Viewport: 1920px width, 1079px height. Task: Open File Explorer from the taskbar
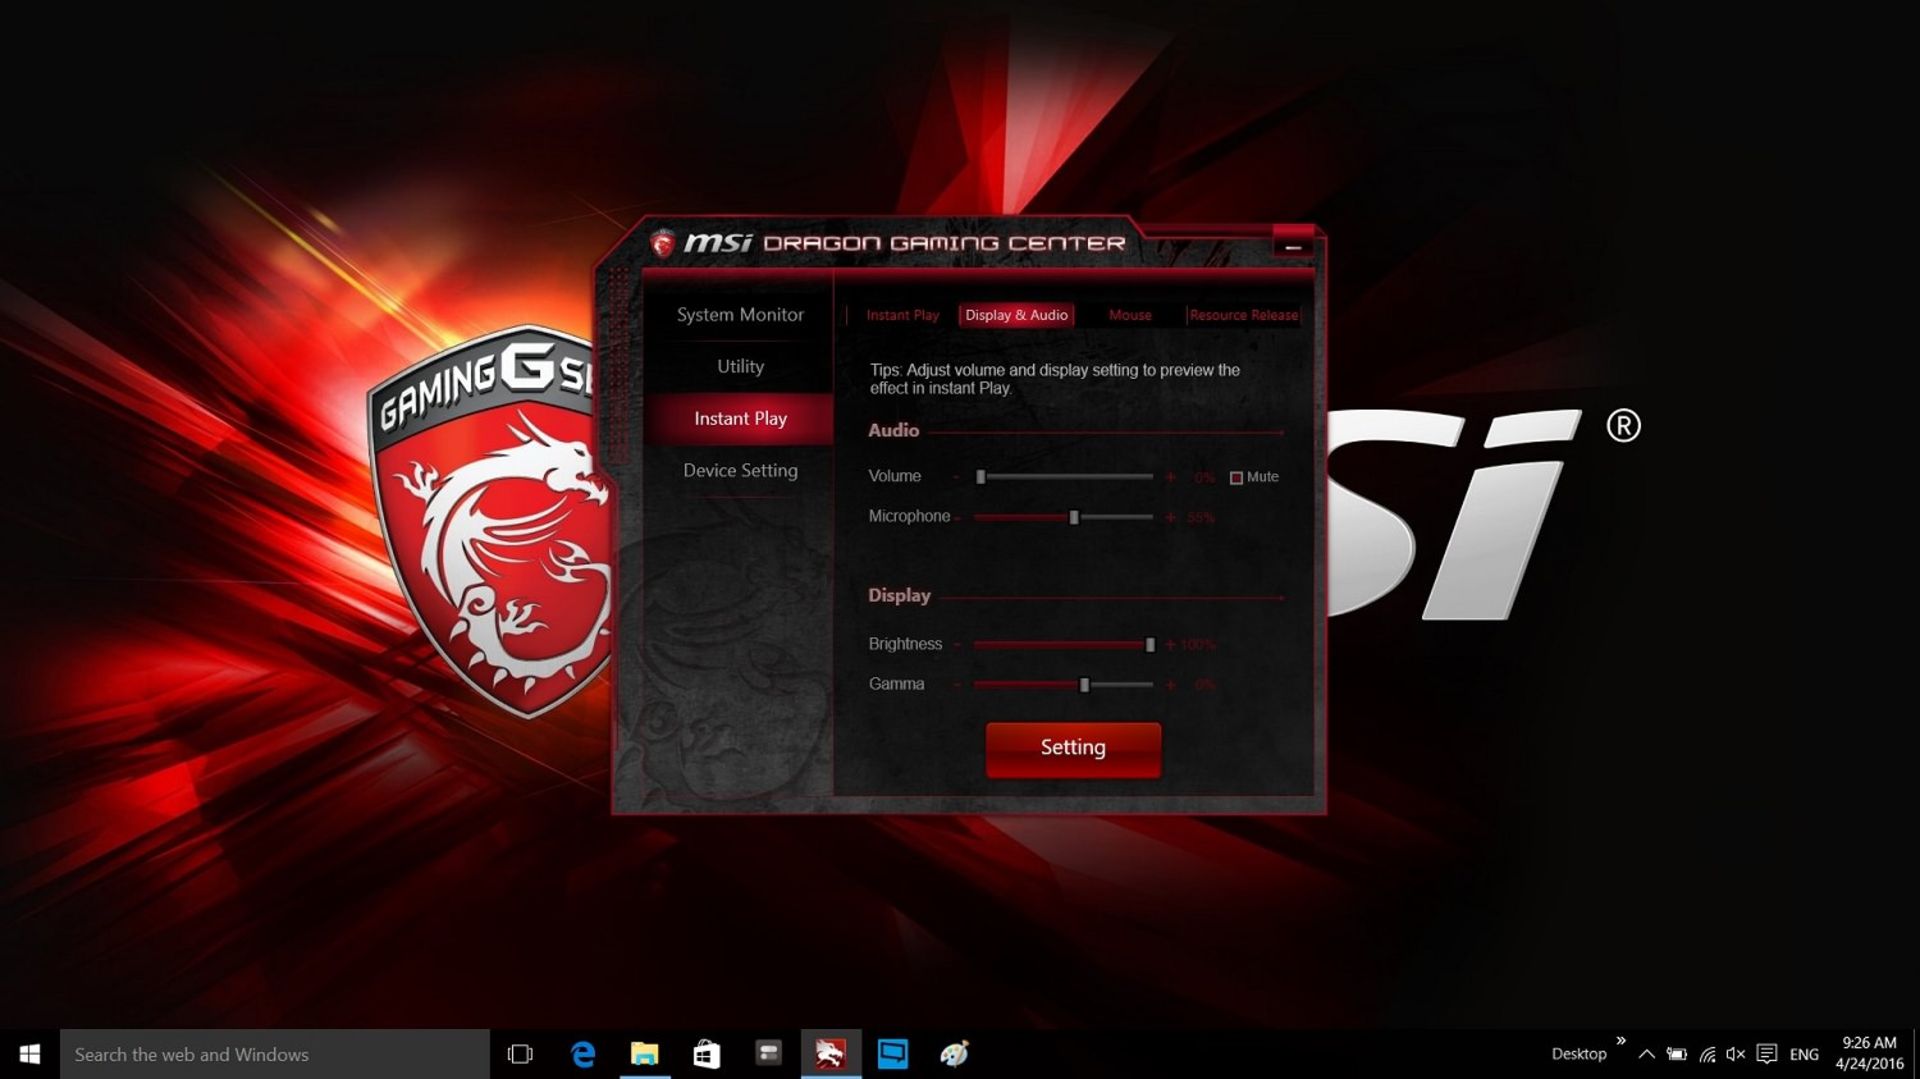(645, 1054)
